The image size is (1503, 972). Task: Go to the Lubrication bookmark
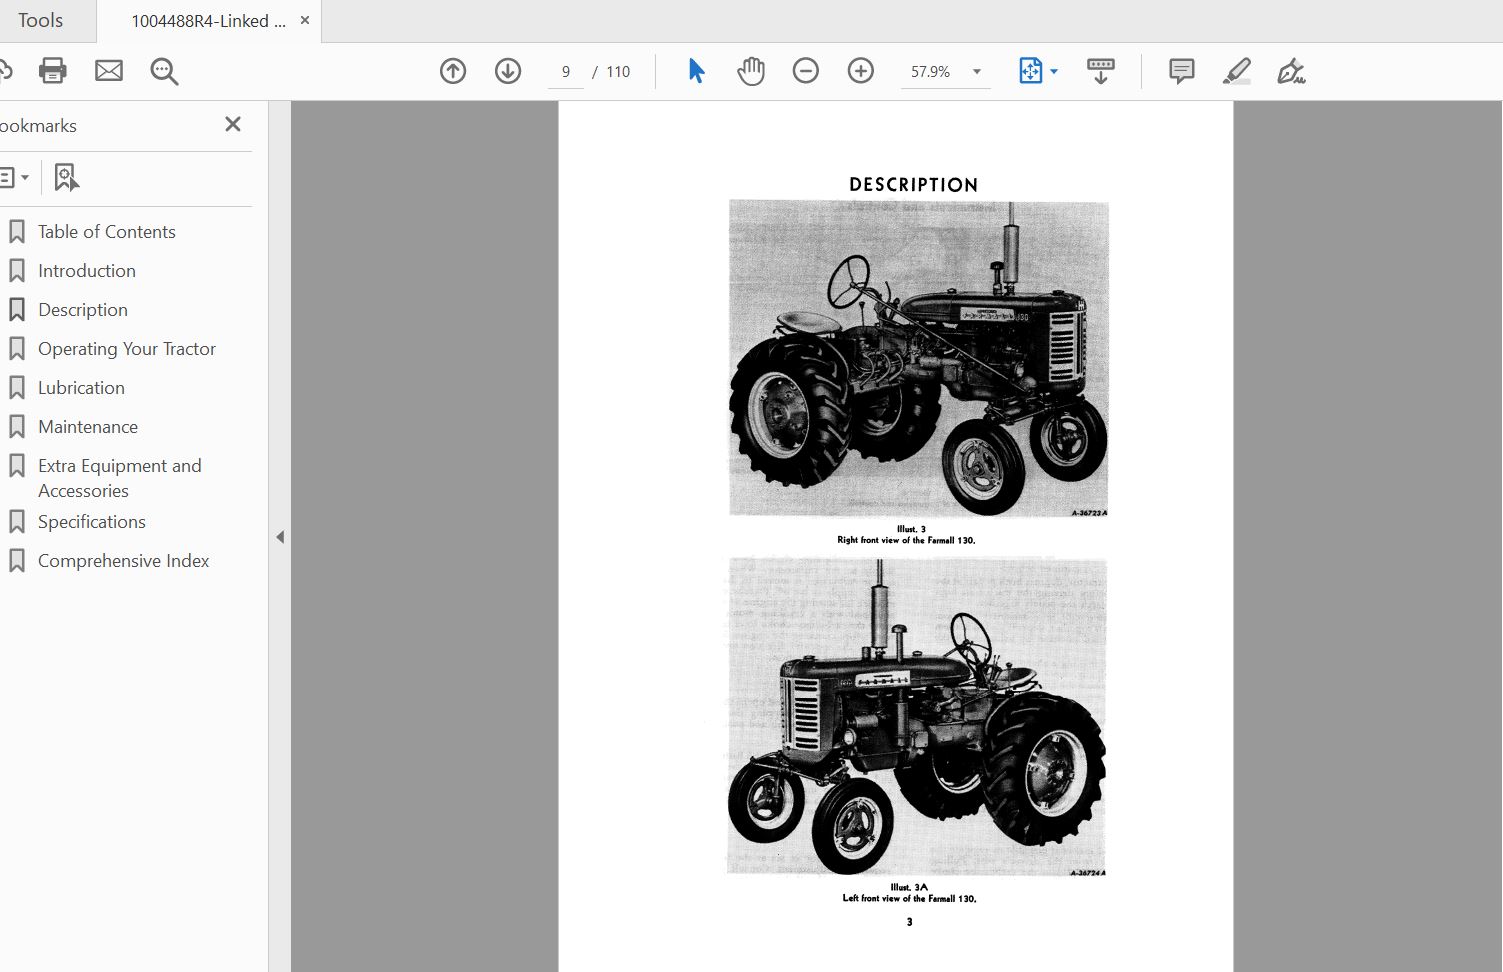click(81, 388)
